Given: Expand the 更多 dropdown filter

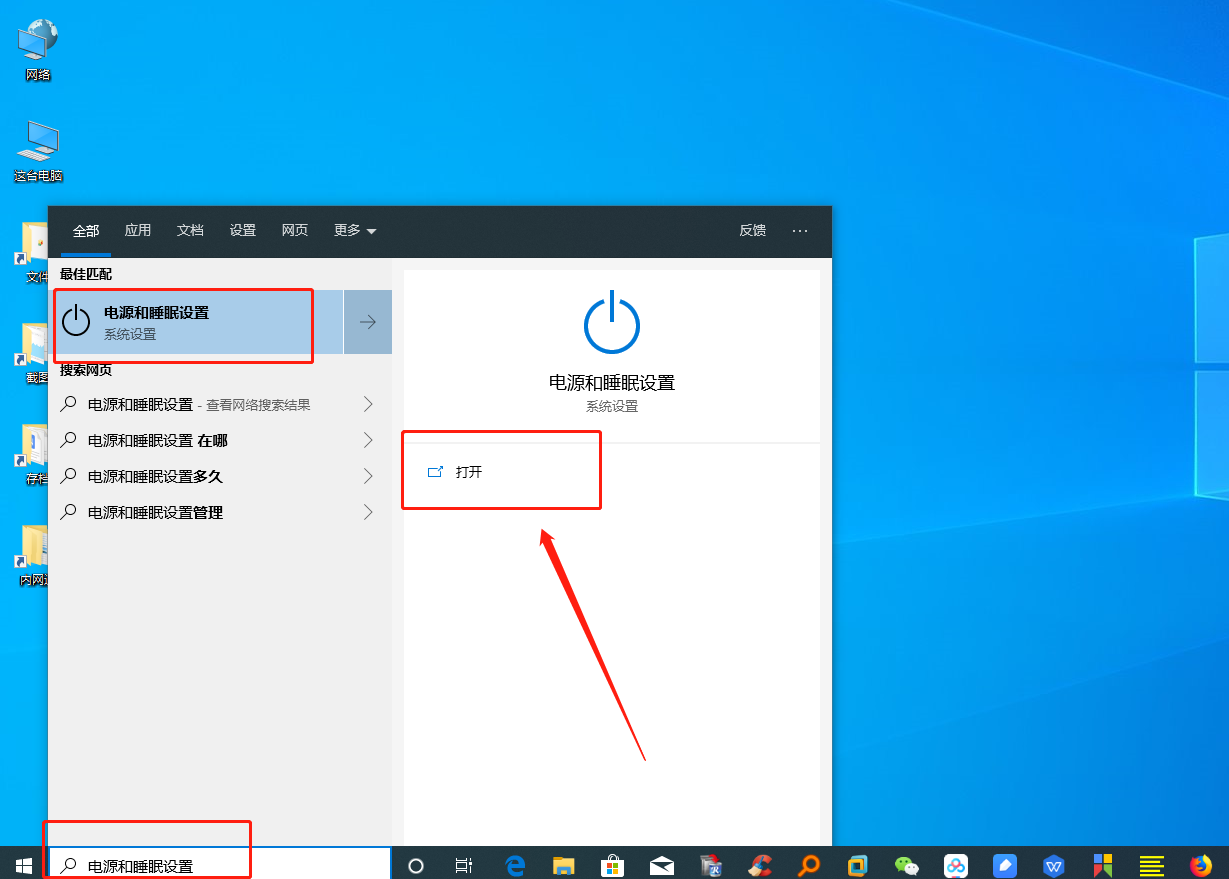Looking at the screenshot, I should (355, 230).
